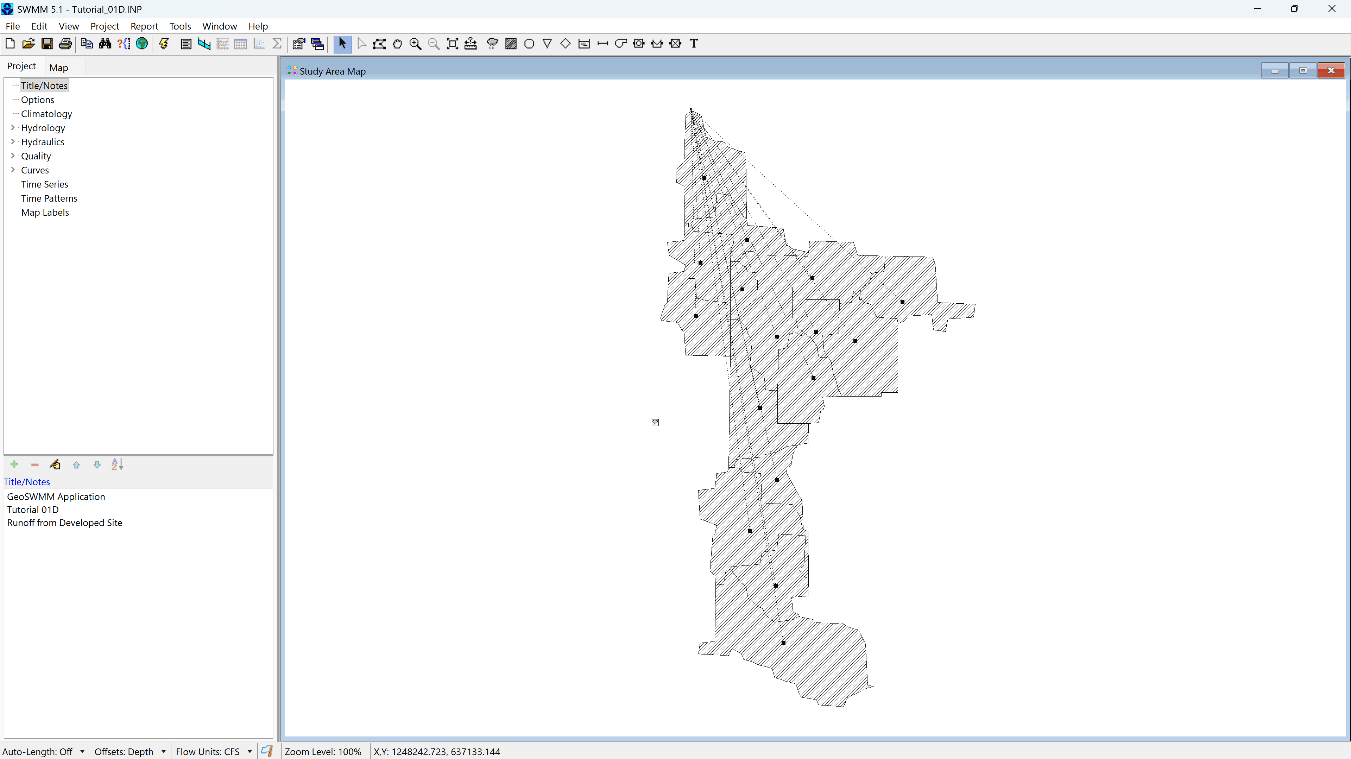Image resolution: width=1351 pixels, height=759 pixels.
Task: Change Flow Units using its dropdown
Action: (x=250, y=751)
